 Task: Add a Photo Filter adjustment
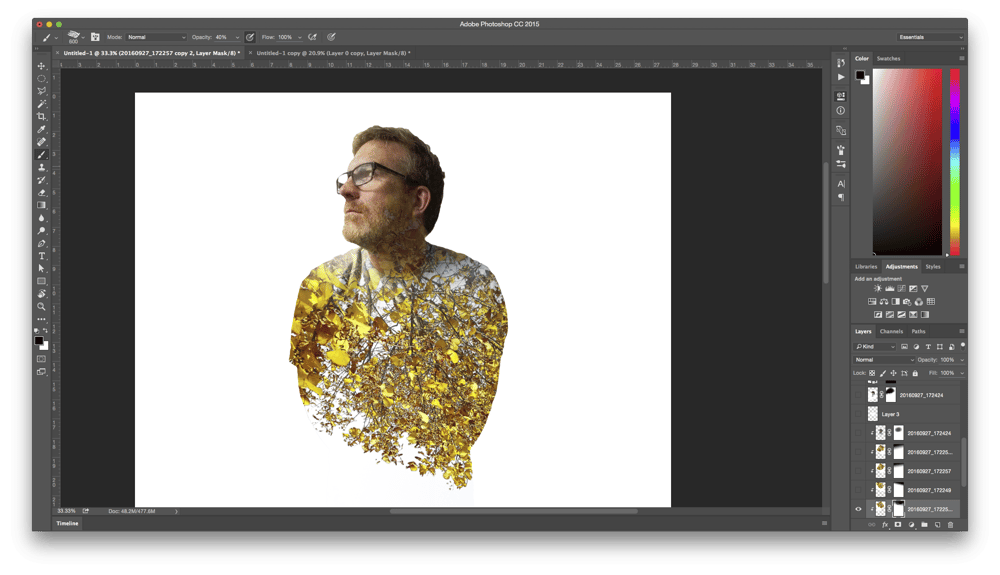[x=907, y=302]
